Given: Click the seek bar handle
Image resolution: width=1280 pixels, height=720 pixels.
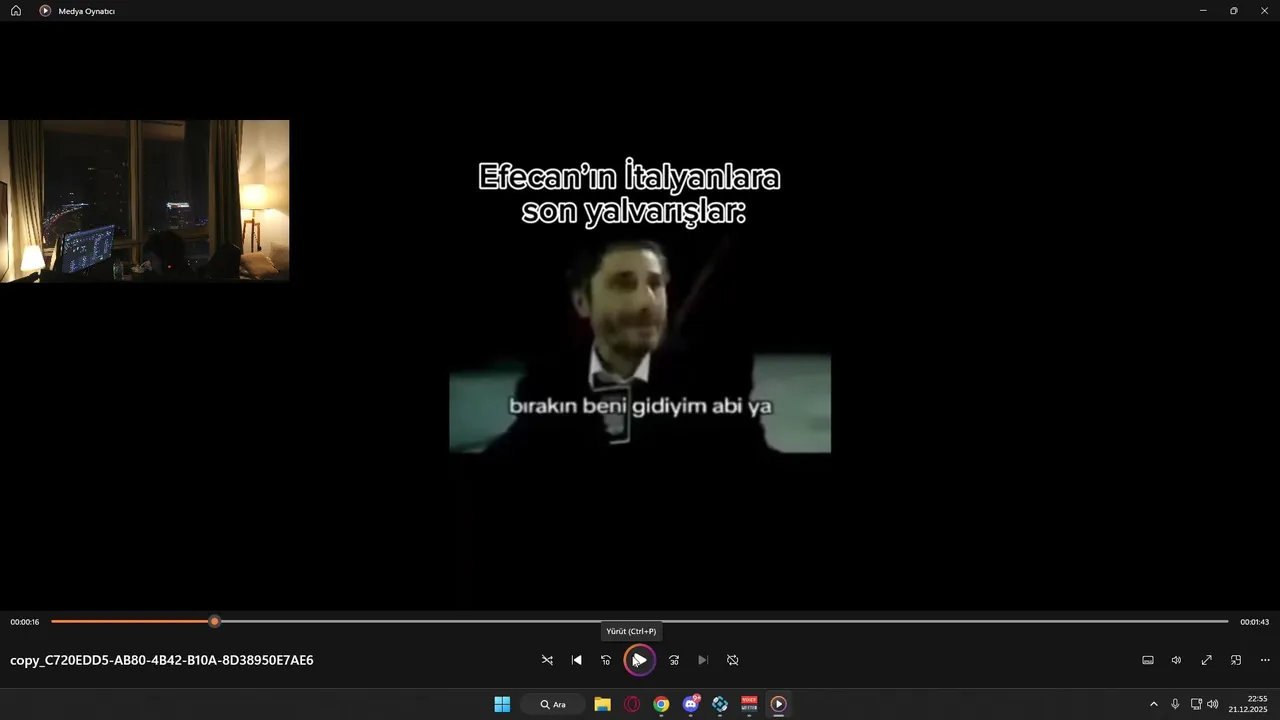Looking at the screenshot, I should 214,621.
